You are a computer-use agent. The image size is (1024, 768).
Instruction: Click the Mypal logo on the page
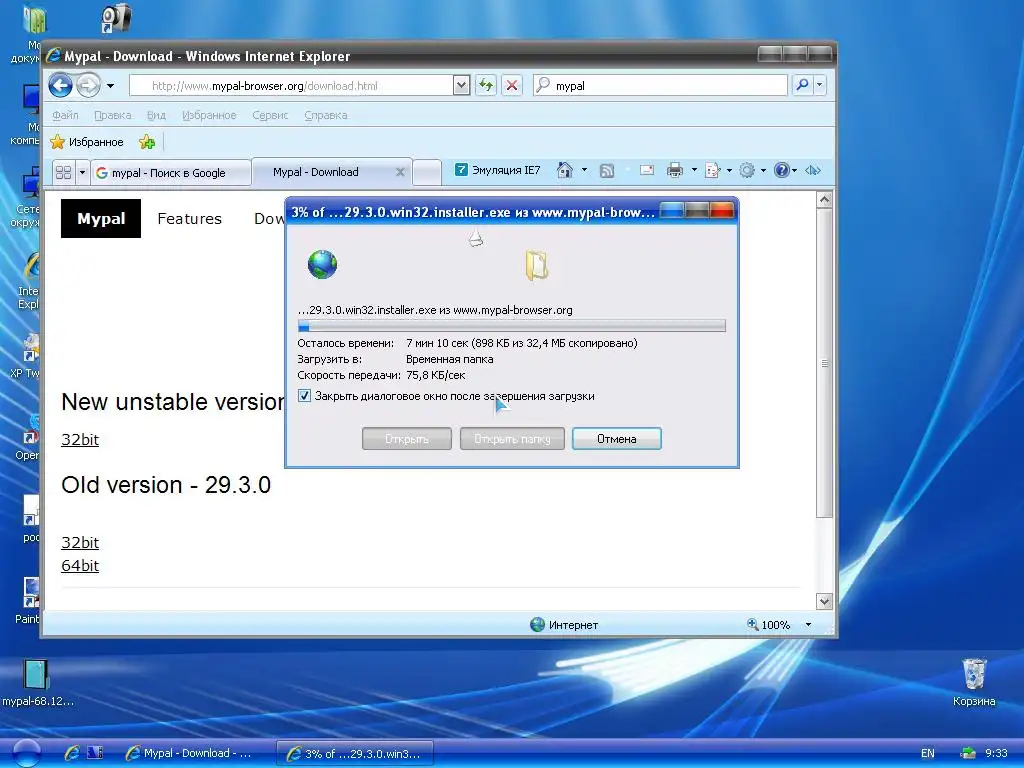pos(101,218)
